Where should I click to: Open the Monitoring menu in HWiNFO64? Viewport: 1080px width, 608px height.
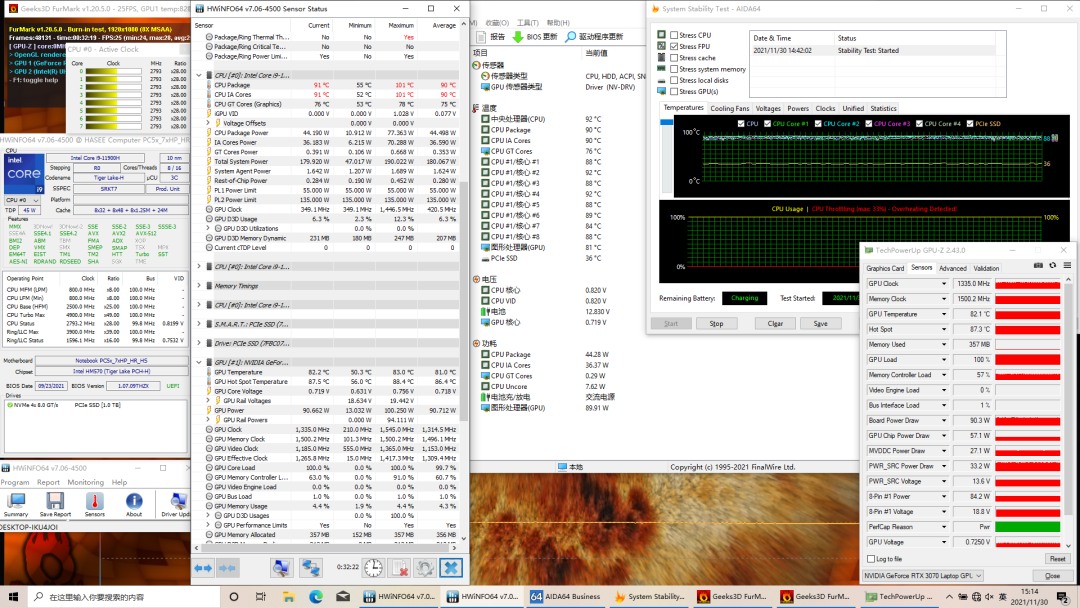[85, 482]
